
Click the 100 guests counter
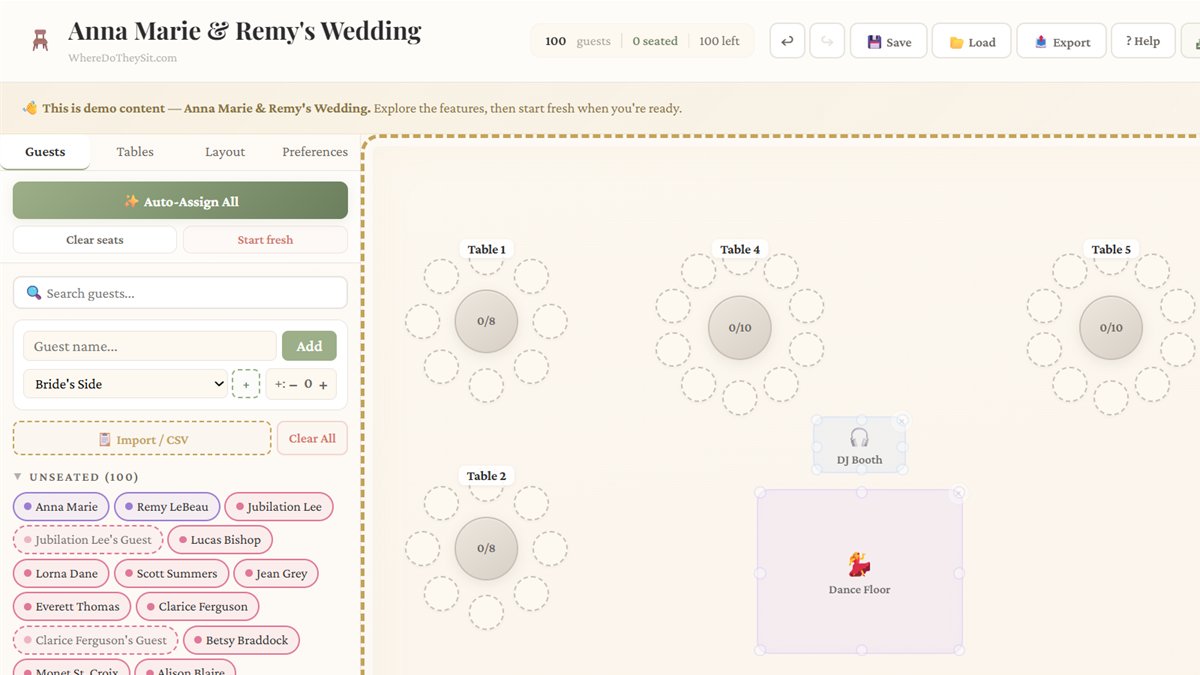577,41
